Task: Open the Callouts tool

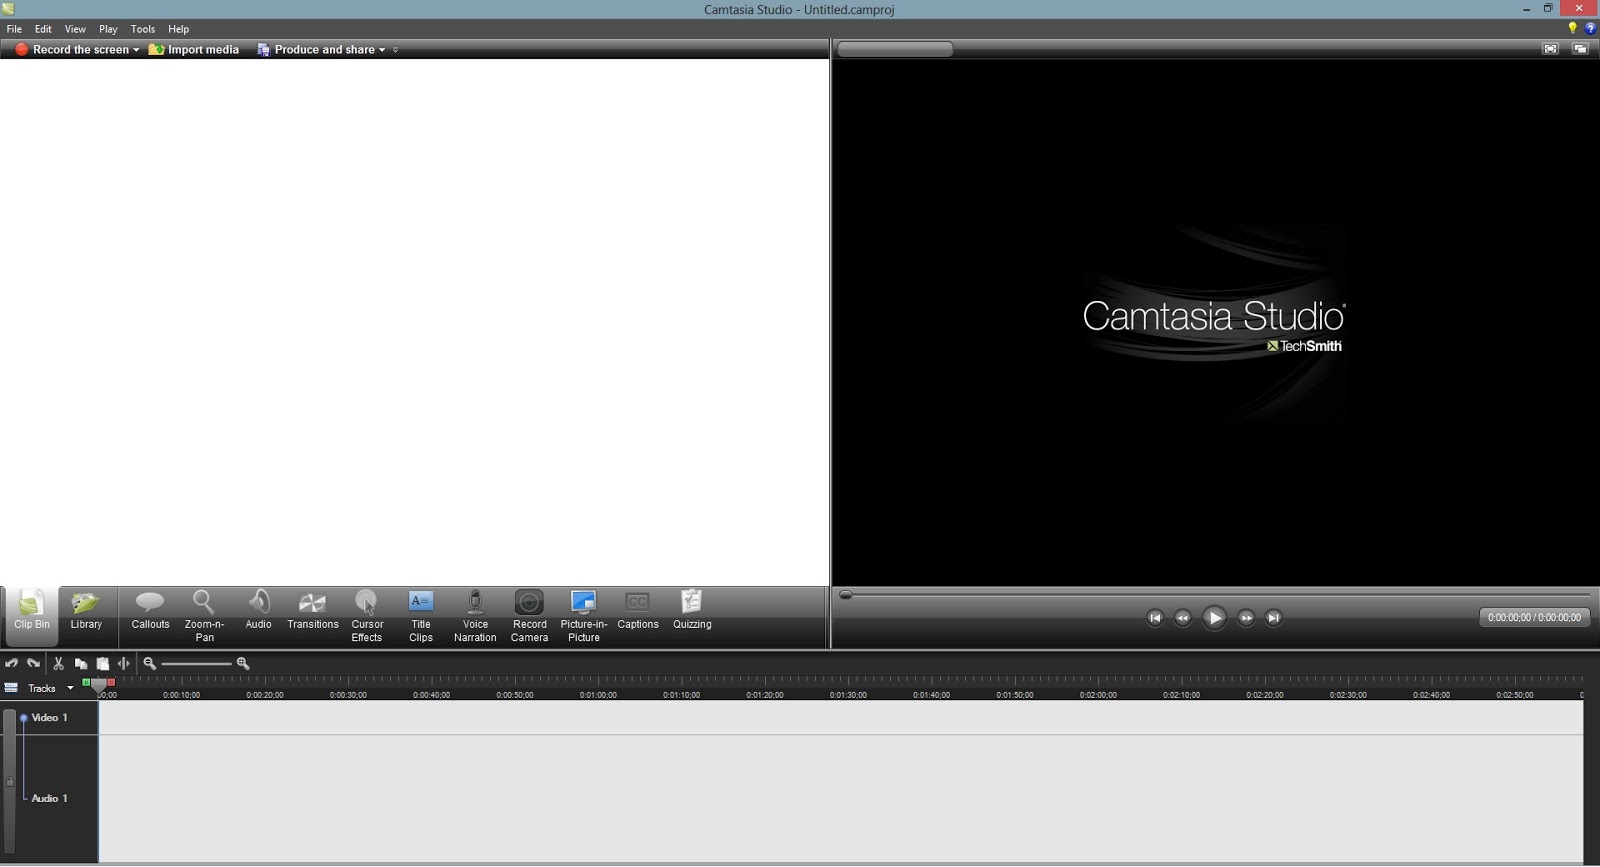Action: [150, 612]
